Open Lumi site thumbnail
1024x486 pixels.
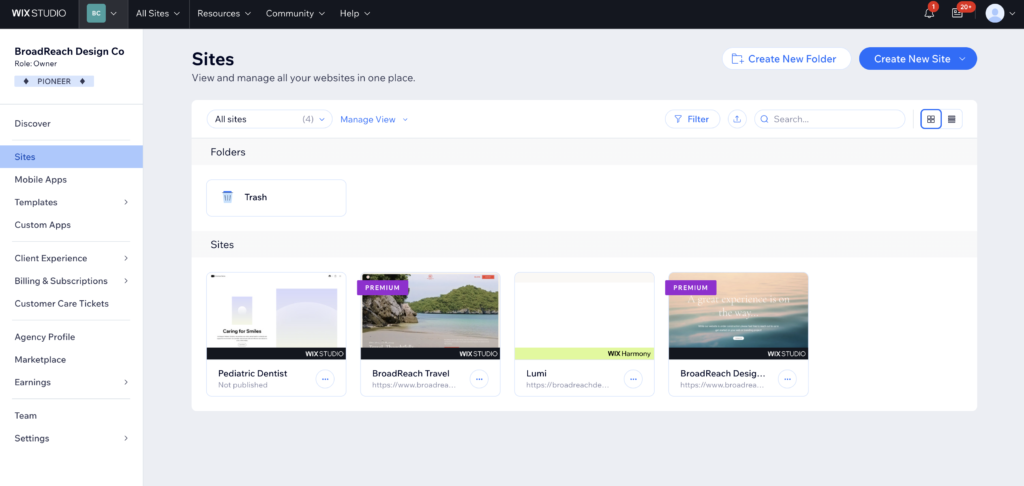(584, 316)
